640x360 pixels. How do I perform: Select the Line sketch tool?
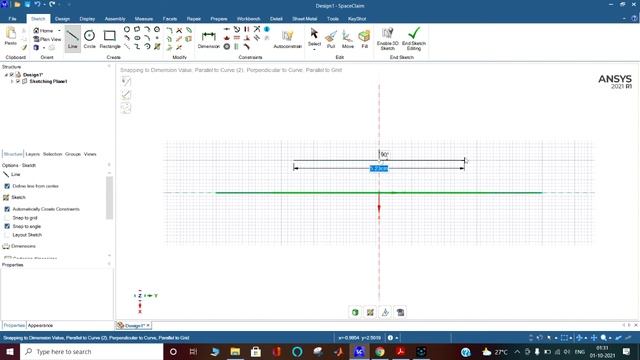(72, 39)
